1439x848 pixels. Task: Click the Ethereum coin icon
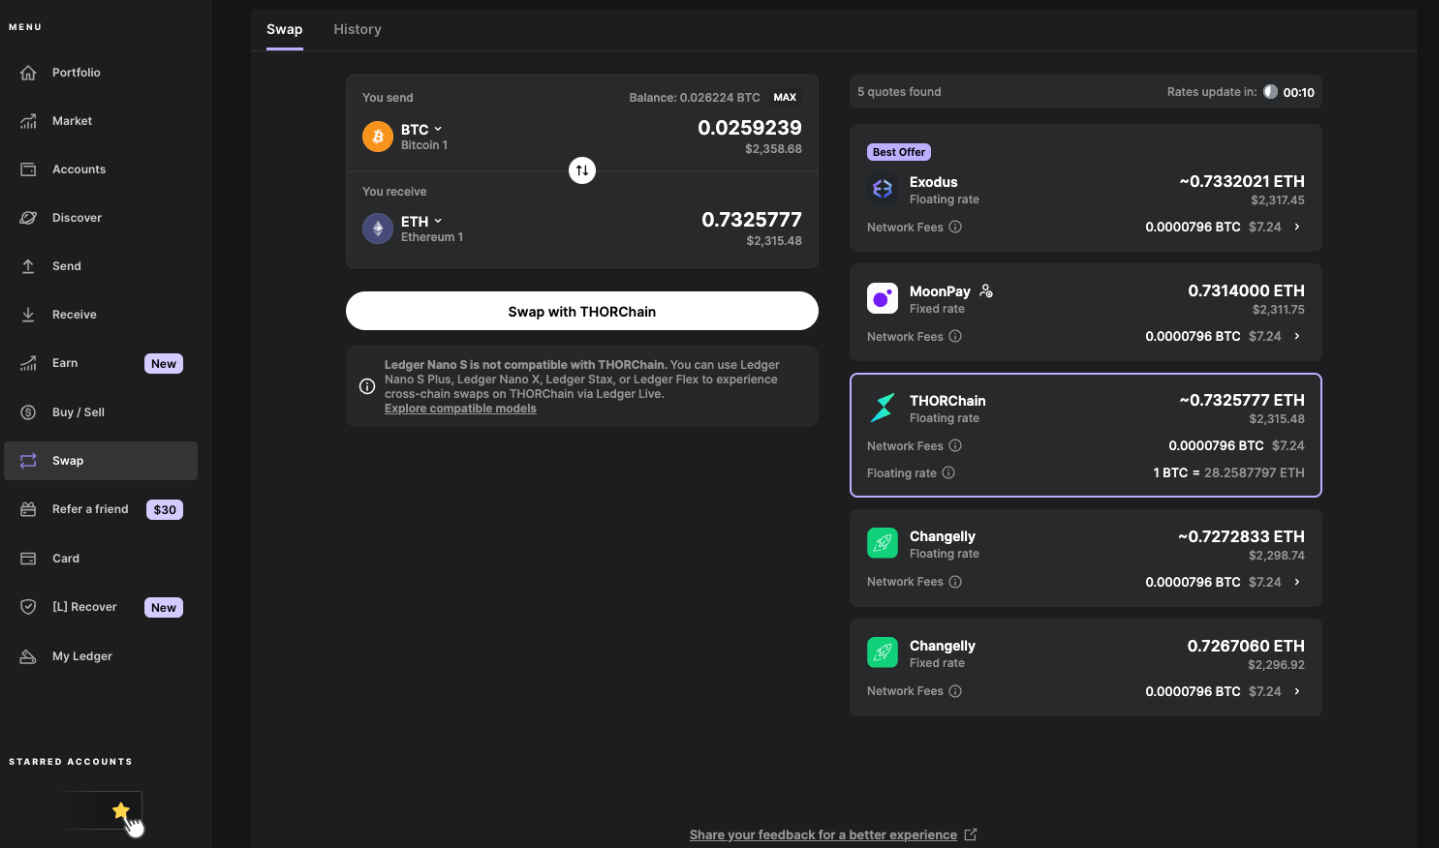(x=377, y=228)
